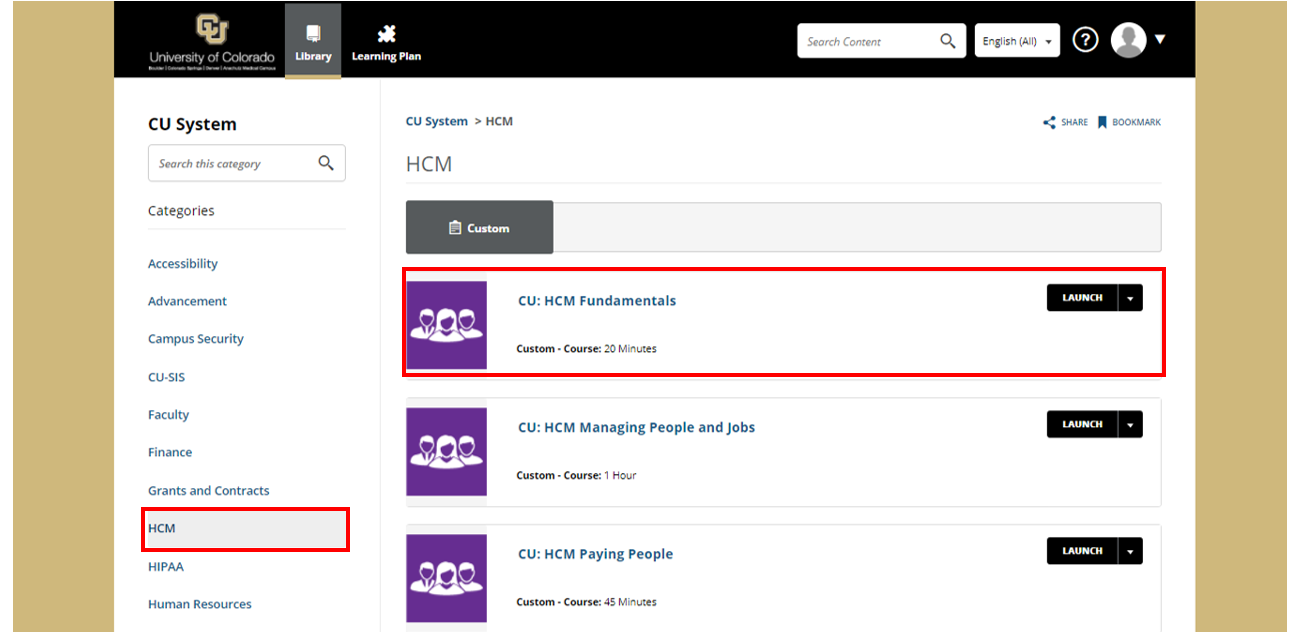Open the HIPAA category
The height and width of the screenshot is (633, 1300).
pos(166,566)
